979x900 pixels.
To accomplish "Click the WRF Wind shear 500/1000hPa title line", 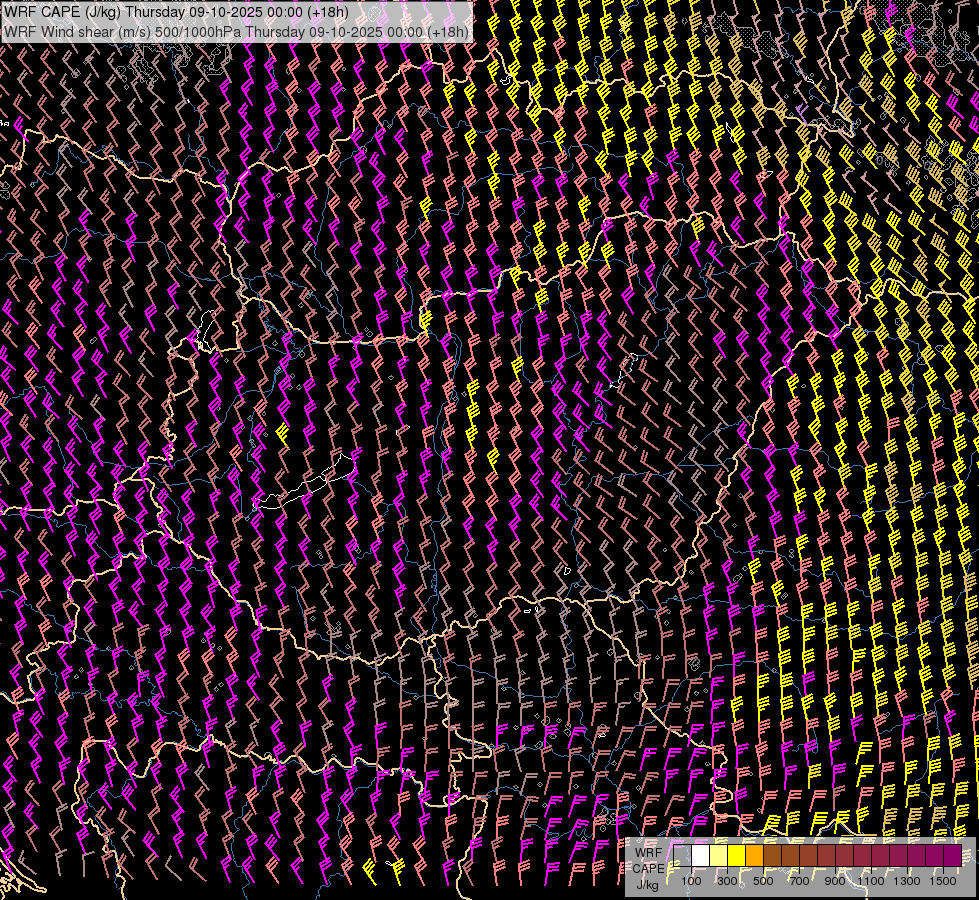I will (236, 31).
